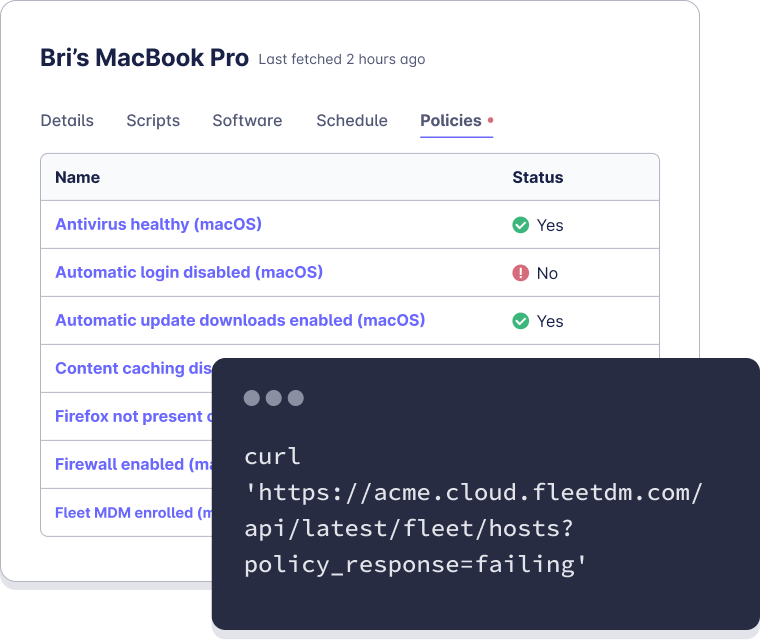Click green checkmark for Automatic update downloads
The height and width of the screenshot is (641, 760).
[x=520, y=321]
